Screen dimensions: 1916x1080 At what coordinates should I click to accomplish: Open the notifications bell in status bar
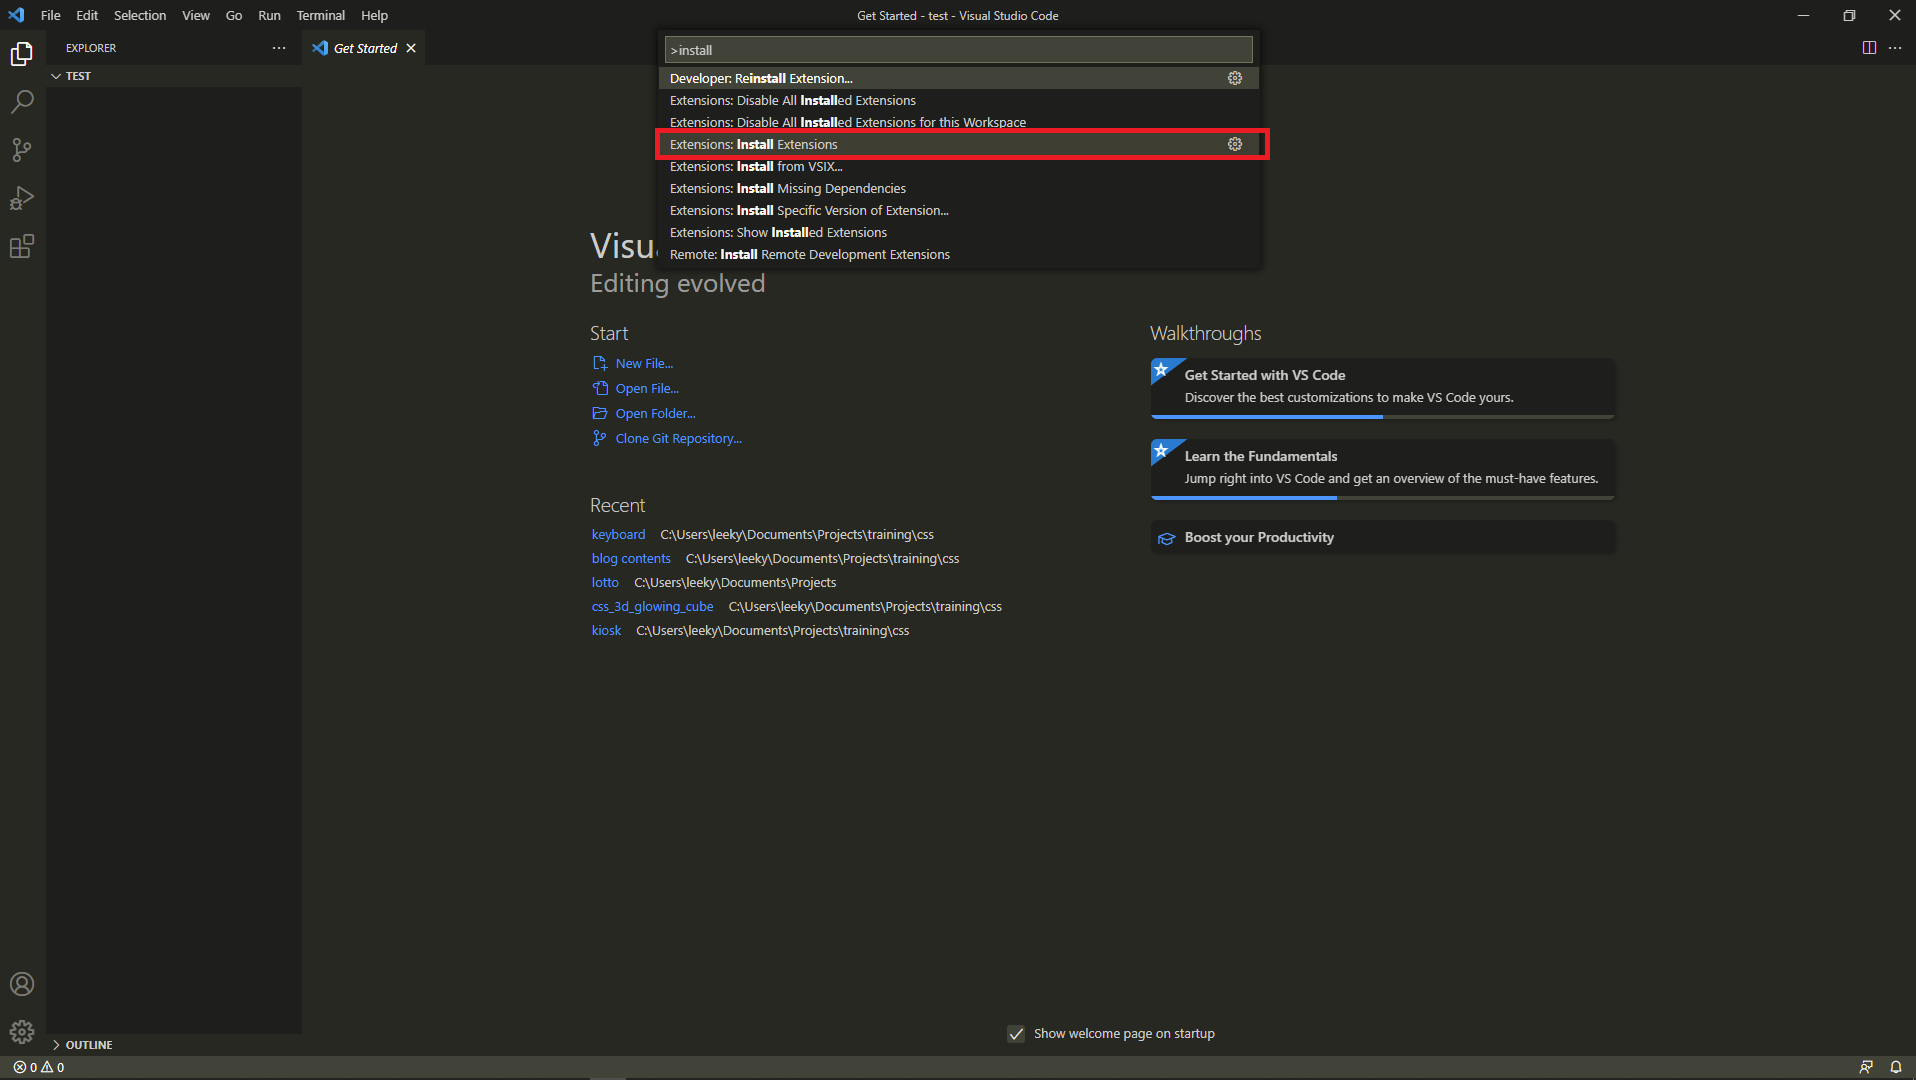point(1895,1067)
